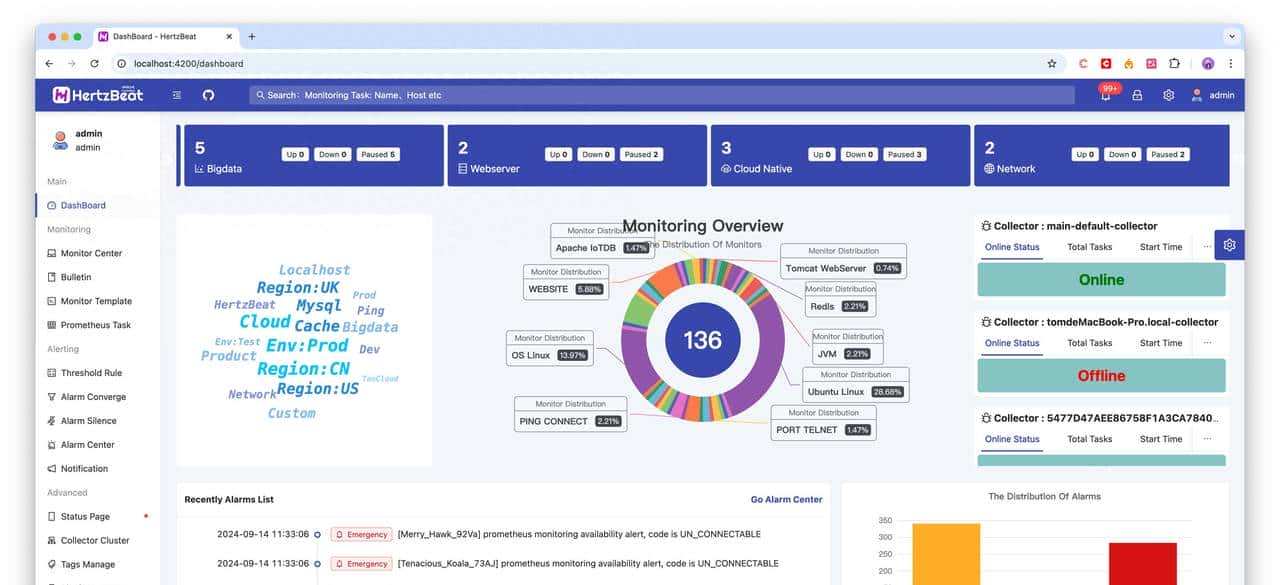Bookmark this page with the star icon
The height and width of the screenshot is (585, 1280).
(1052, 63)
